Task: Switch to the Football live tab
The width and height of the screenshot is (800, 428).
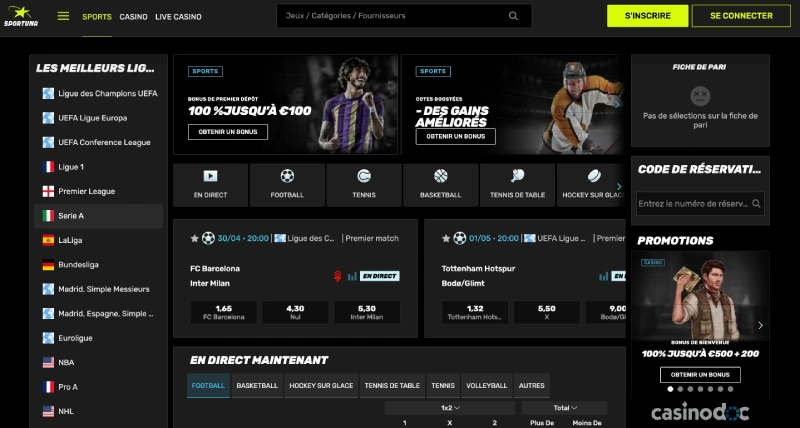Action: coord(208,386)
